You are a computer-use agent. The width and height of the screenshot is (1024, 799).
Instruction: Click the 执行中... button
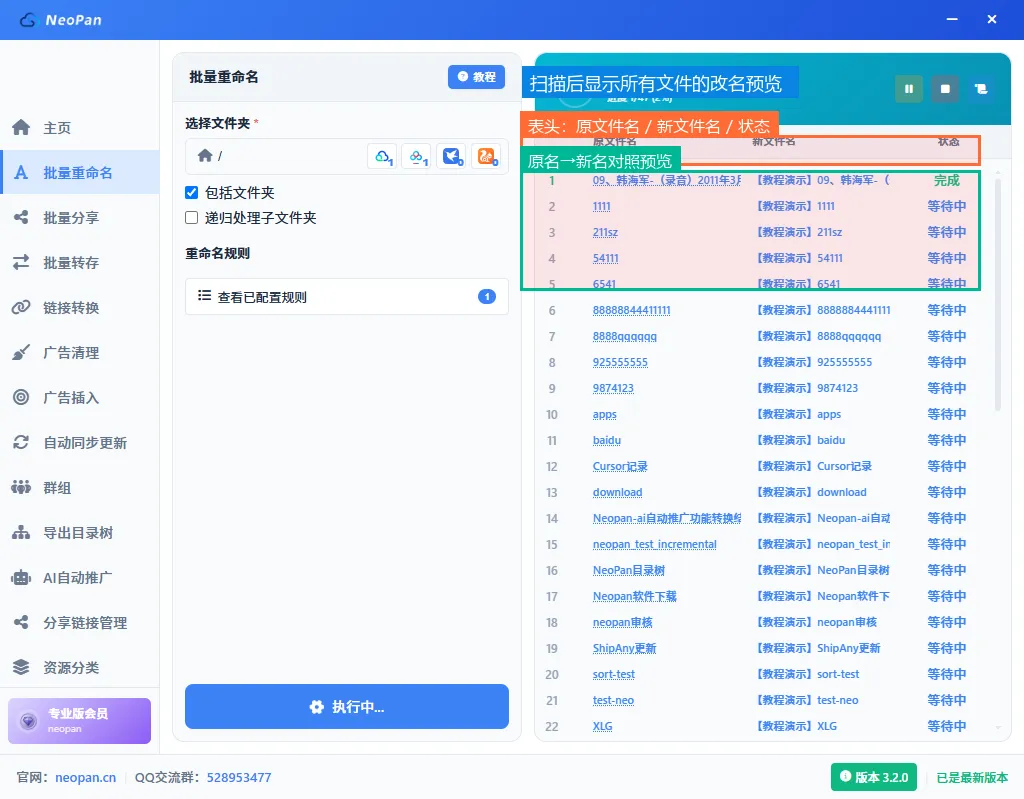(x=347, y=706)
